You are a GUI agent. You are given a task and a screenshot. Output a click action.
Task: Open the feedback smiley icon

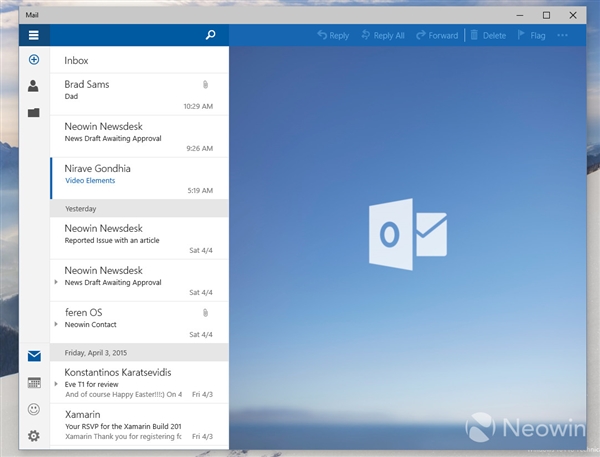click(x=33, y=409)
